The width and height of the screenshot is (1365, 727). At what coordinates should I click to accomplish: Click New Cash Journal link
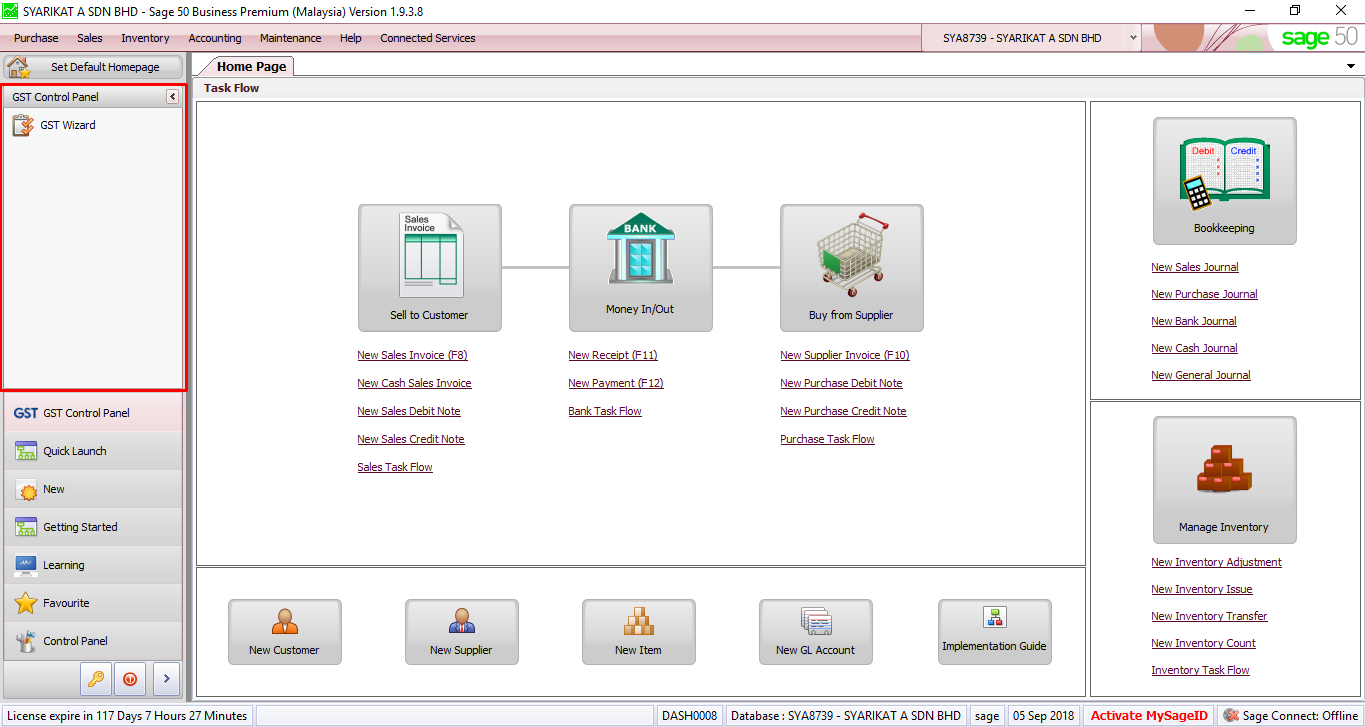coord(1194,348)
